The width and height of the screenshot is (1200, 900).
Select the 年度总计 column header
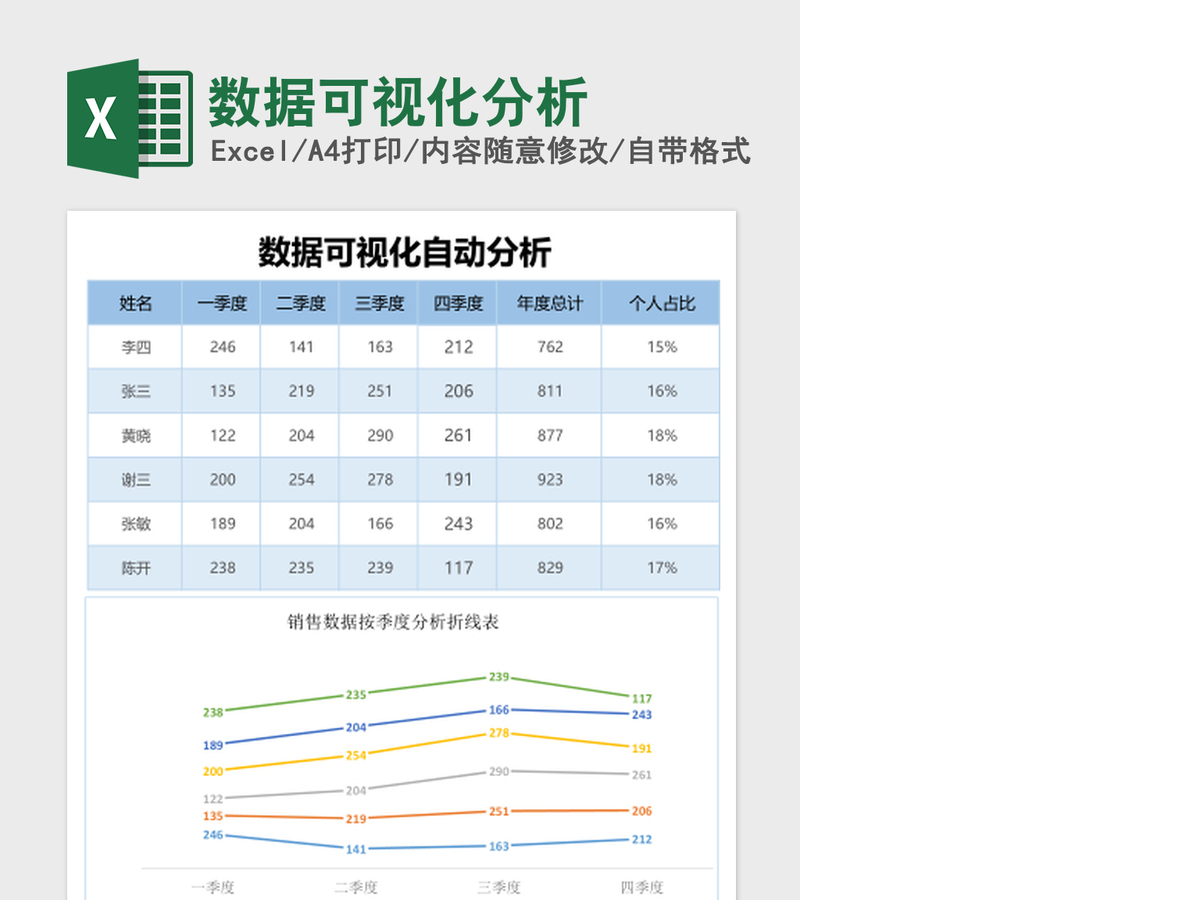click(x=550, y=303)
